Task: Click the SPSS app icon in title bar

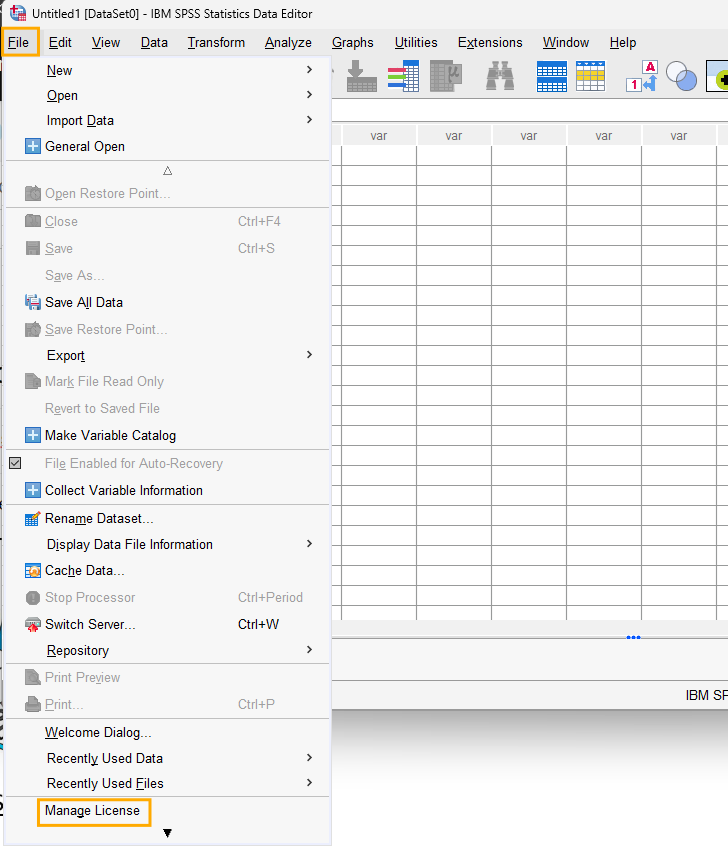Action: (x=18, y=13)
